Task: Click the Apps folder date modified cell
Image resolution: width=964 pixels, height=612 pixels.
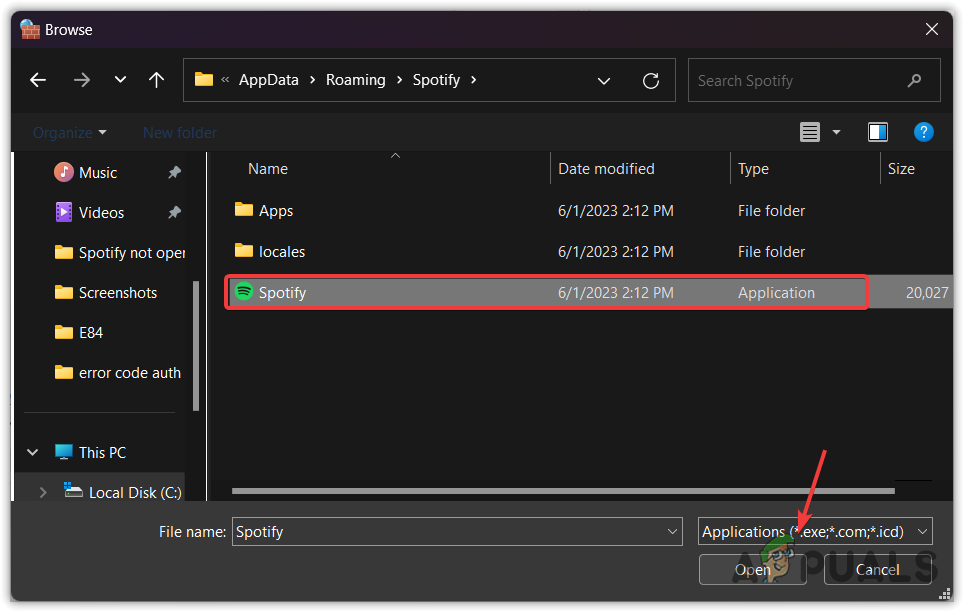Action: coord(615,211)
